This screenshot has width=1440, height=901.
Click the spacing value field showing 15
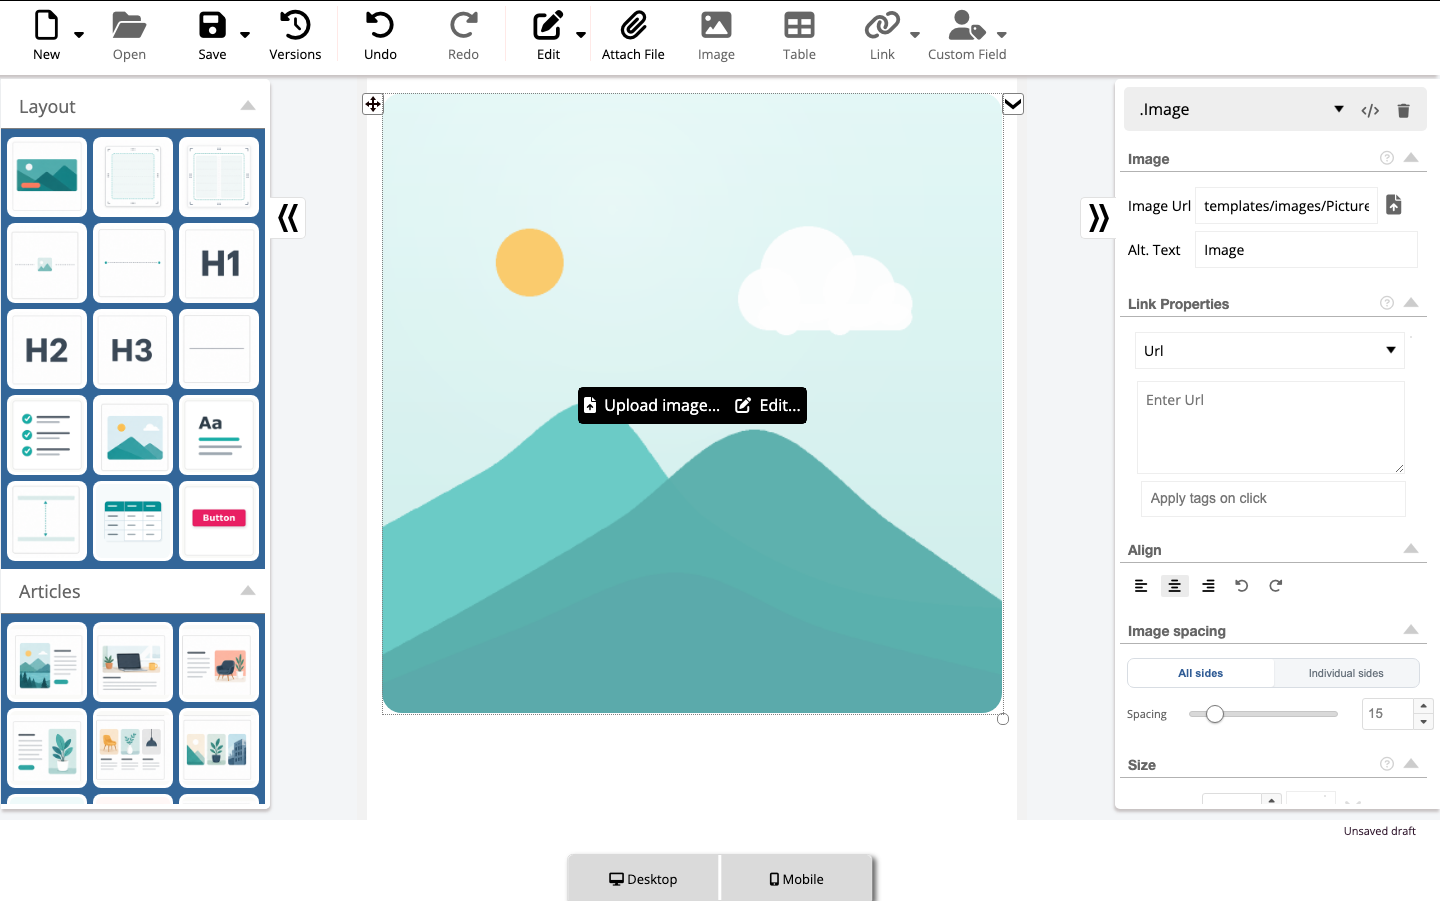point(1388,714)
